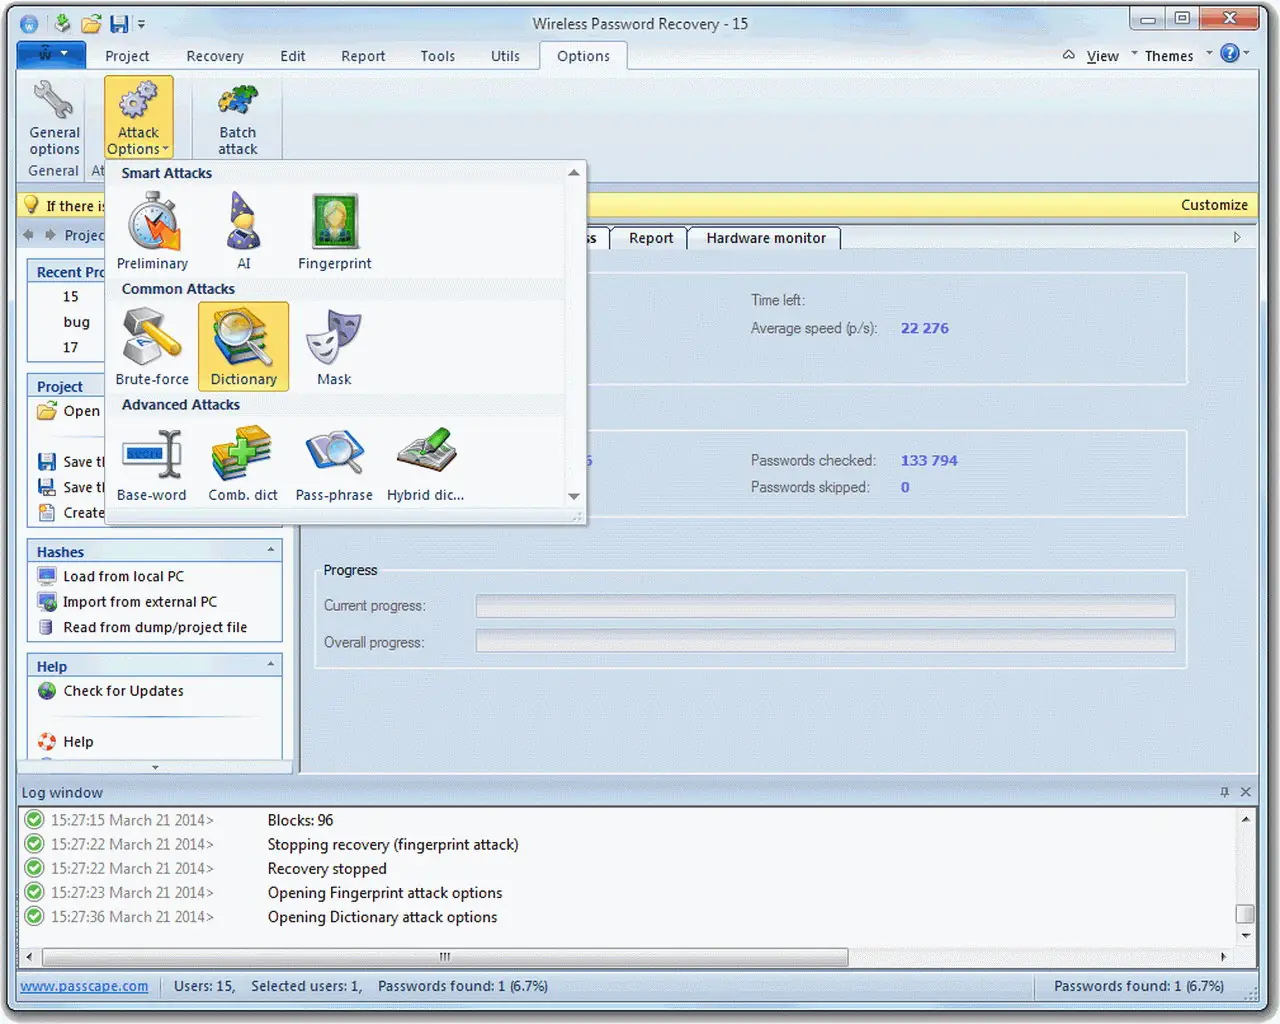The height and width of the screenshot is (1024, 1280).
Task: Select the Hardware monitor tab
Action: [x=766, y=238]
